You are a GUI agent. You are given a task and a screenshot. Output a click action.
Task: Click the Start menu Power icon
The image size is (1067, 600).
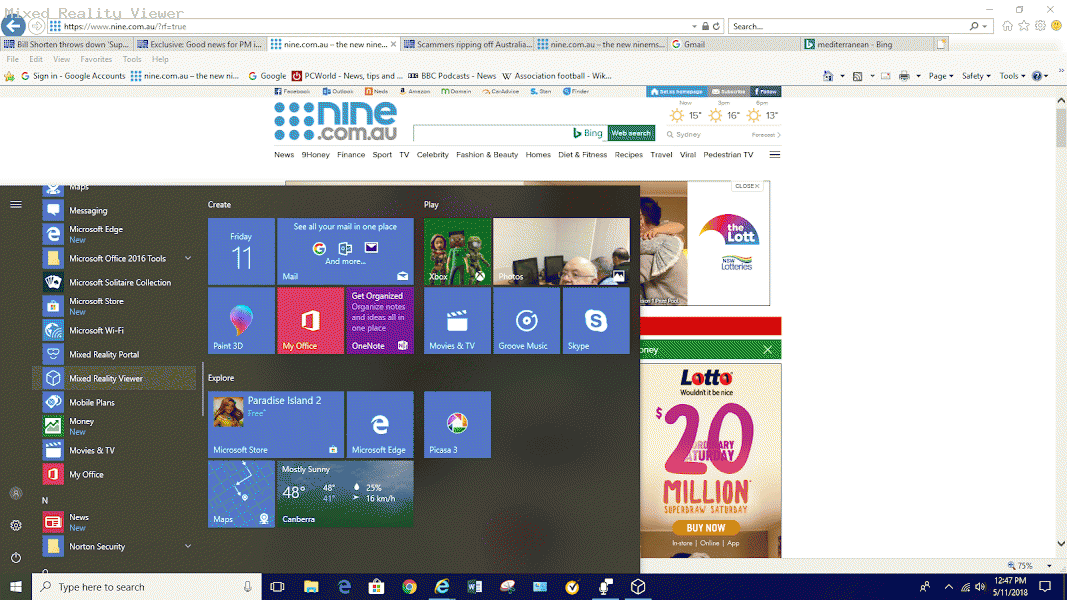(x=16, y=557)
